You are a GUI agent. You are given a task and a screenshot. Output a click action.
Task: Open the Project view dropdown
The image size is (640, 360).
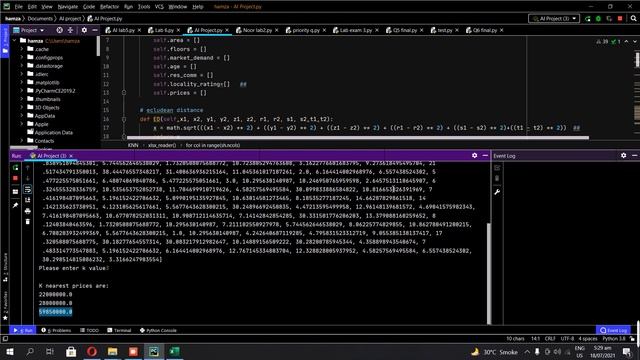[29, 30]
